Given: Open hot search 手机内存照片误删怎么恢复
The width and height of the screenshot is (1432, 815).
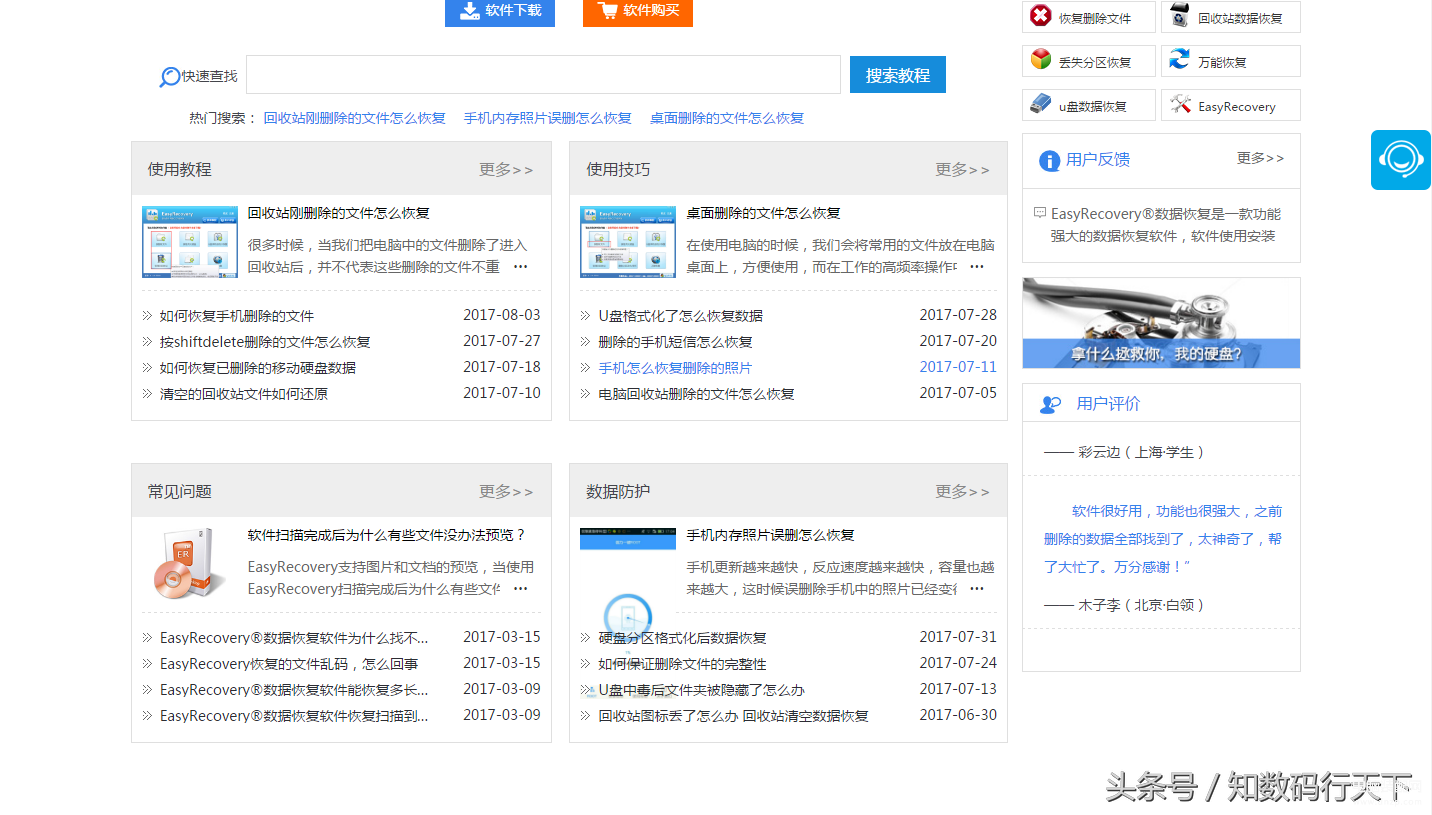Looking at the screenshot, I should pyautogui.click(x=548, y=118).
